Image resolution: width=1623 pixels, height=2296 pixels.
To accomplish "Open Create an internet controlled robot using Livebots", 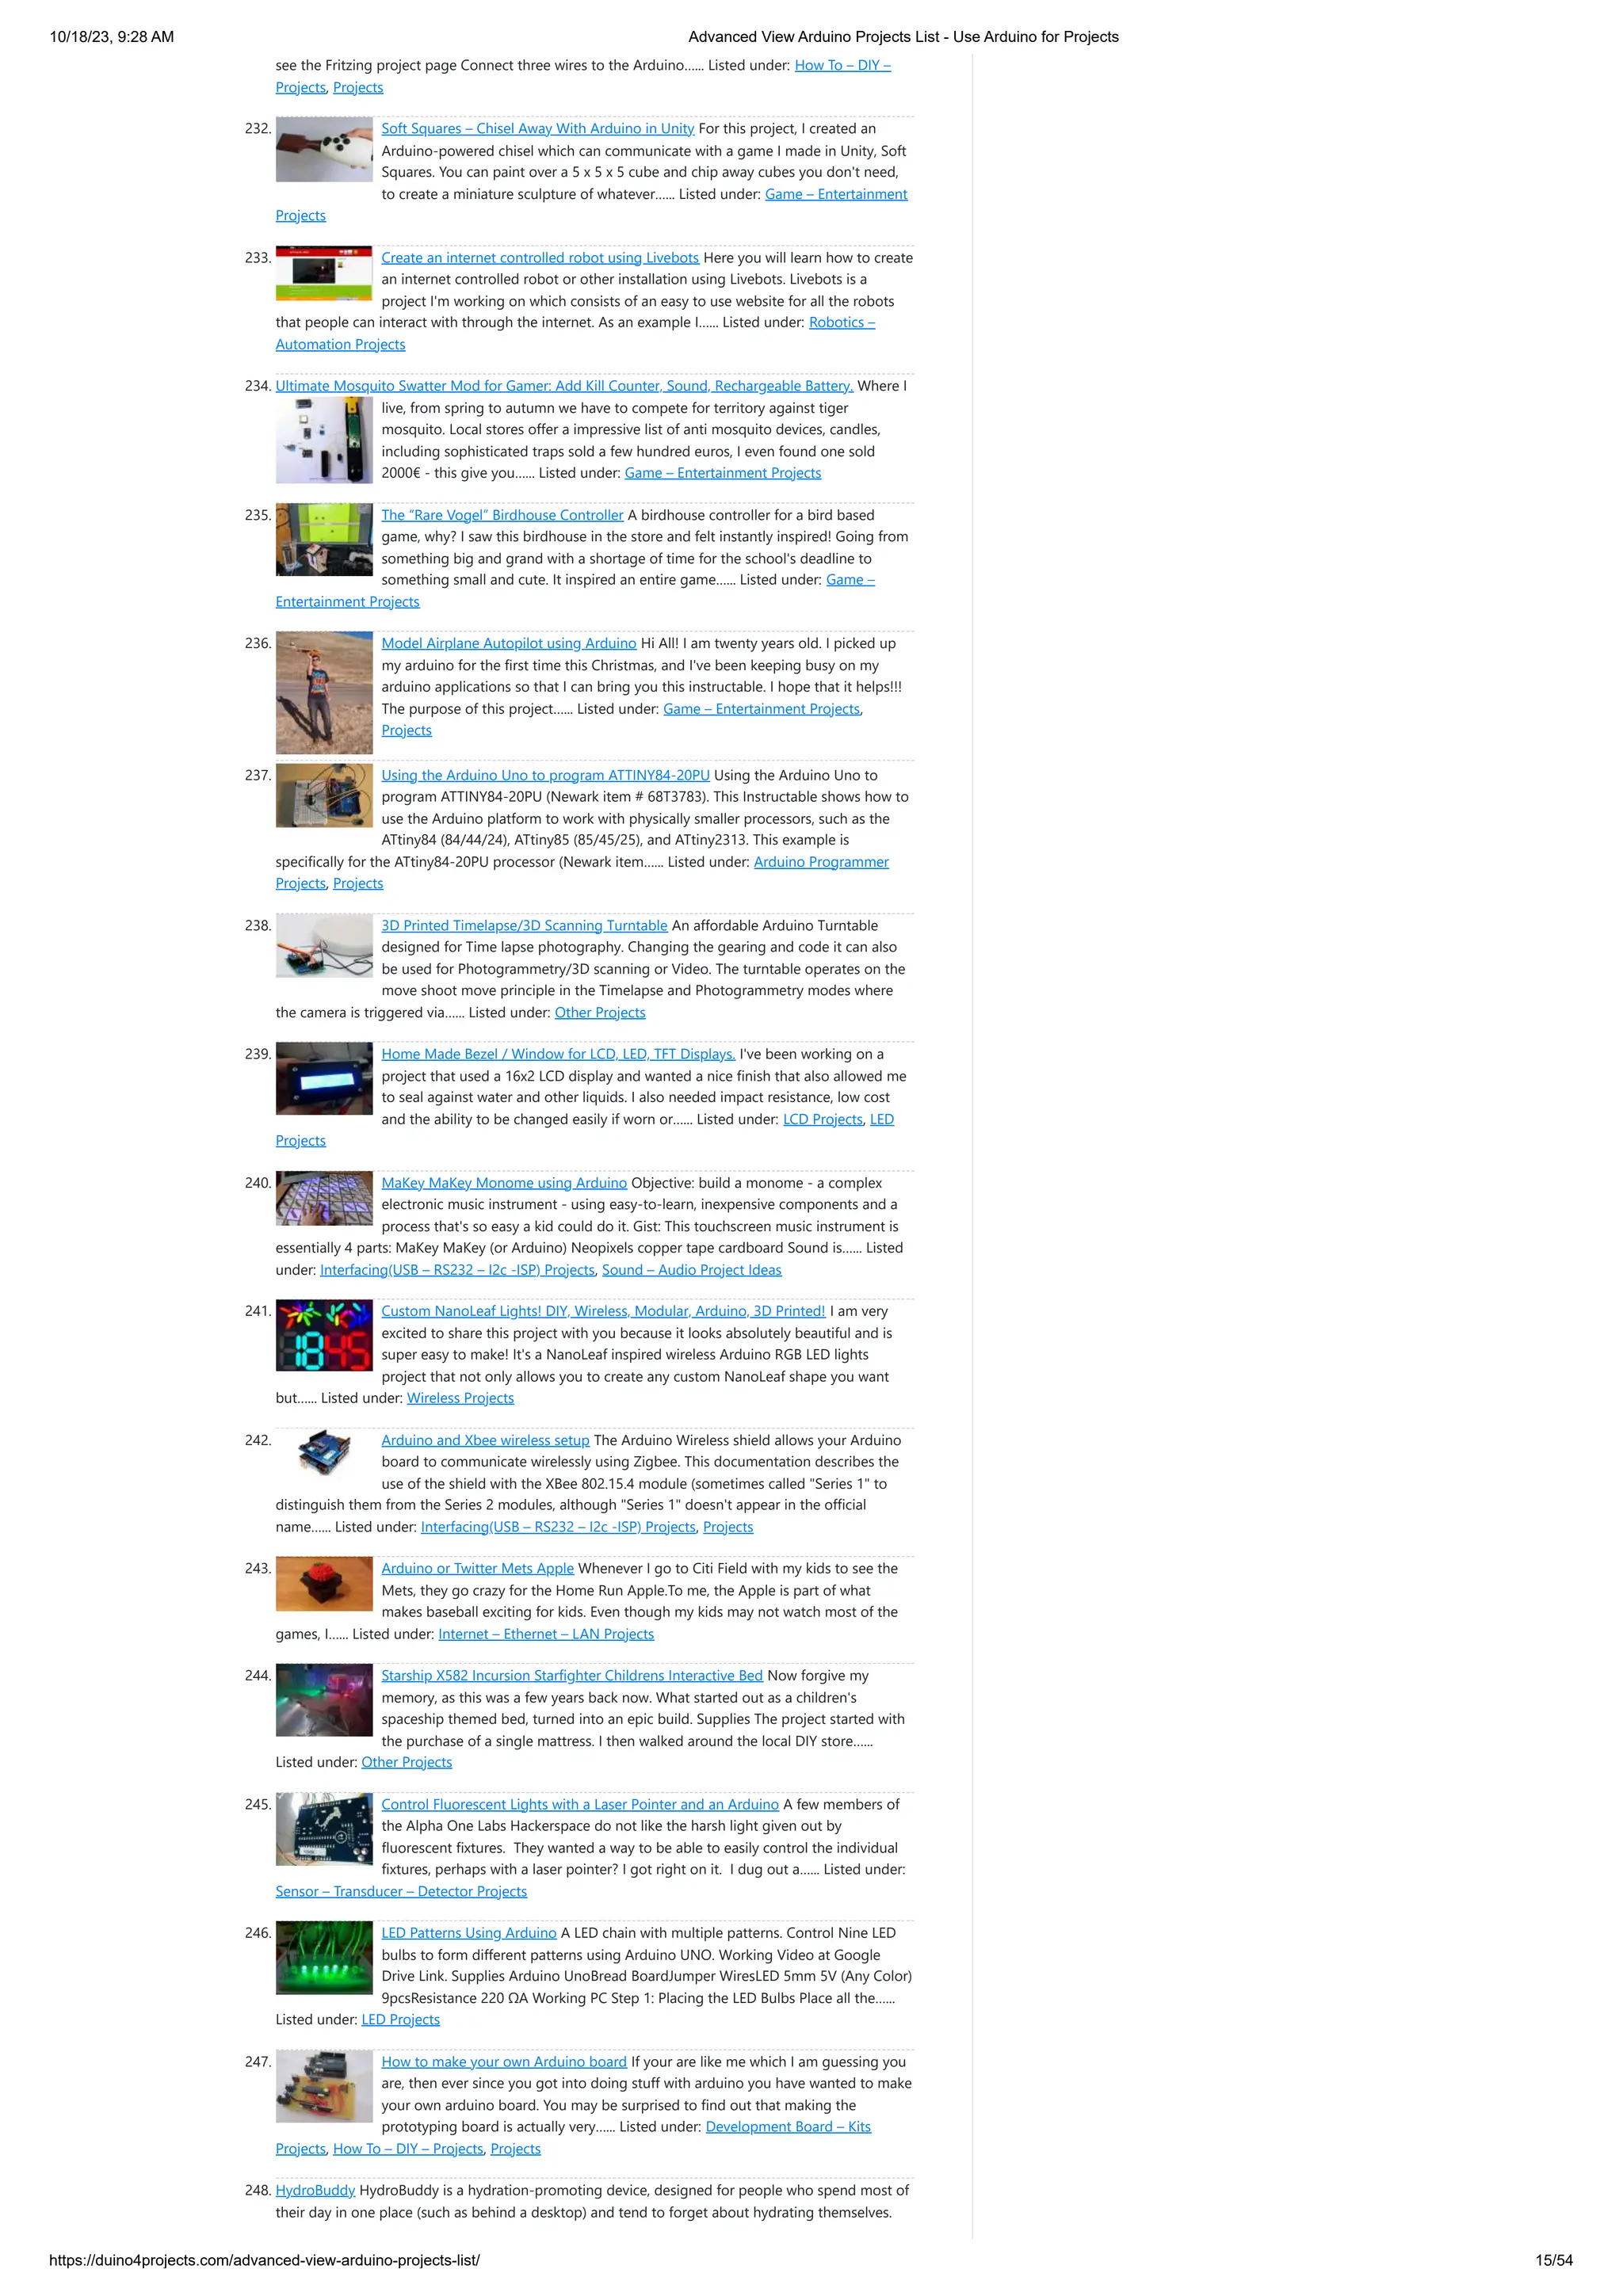I will (540, 257).
